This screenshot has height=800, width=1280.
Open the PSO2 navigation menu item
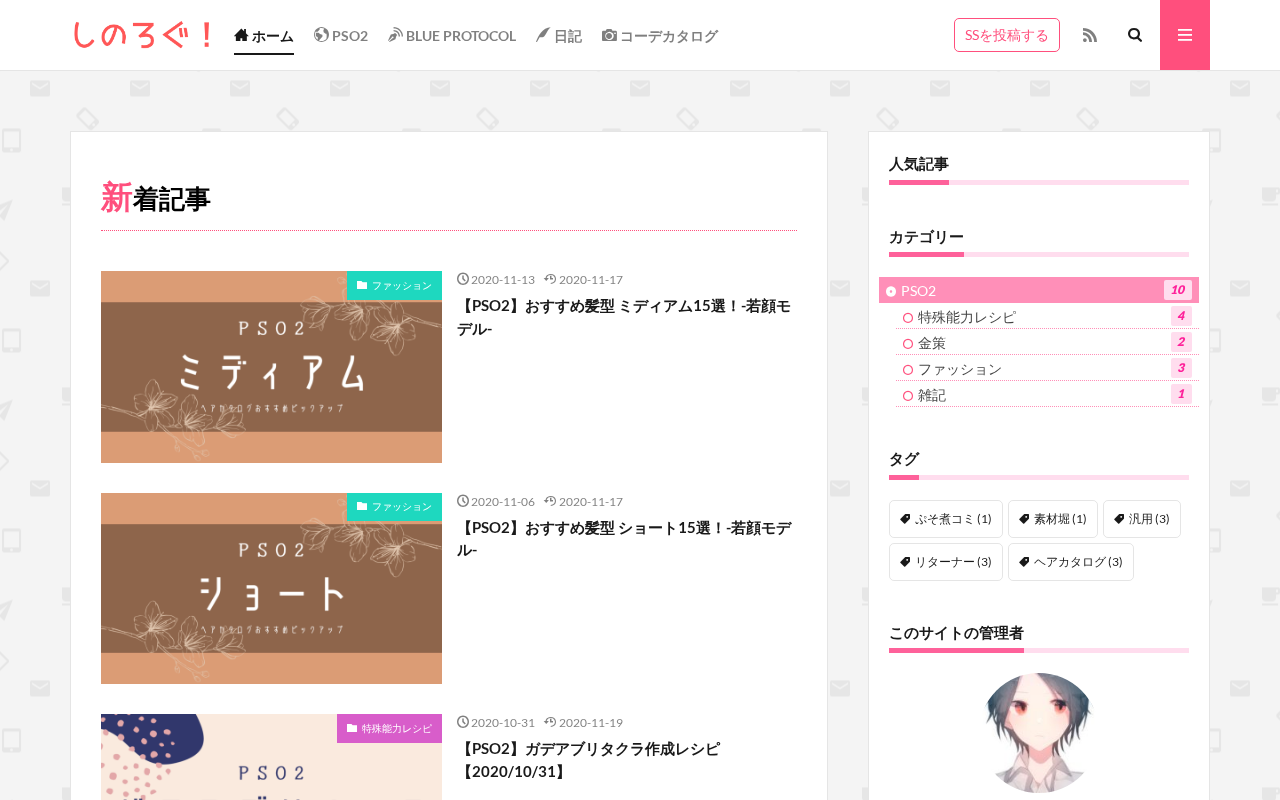click(341, 36)
